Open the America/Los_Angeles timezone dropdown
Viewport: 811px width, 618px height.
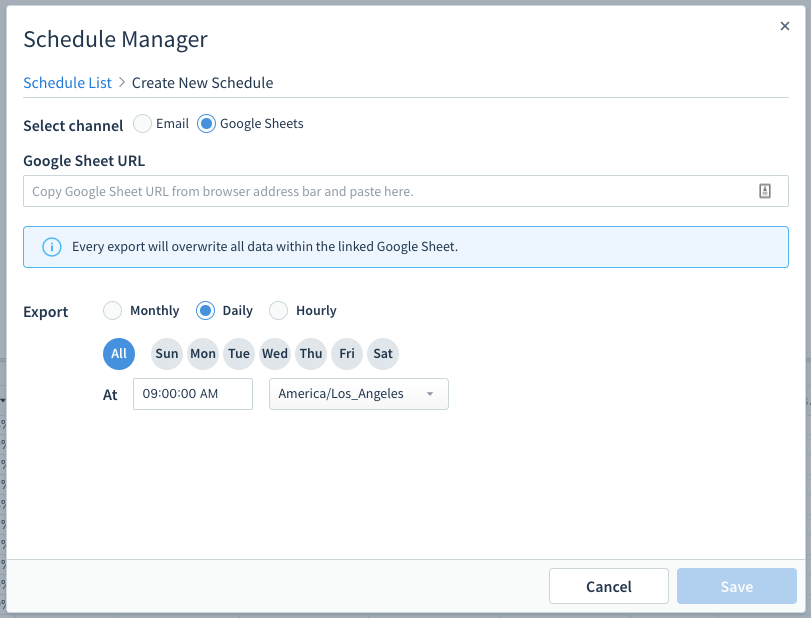(x=358, y=394)
